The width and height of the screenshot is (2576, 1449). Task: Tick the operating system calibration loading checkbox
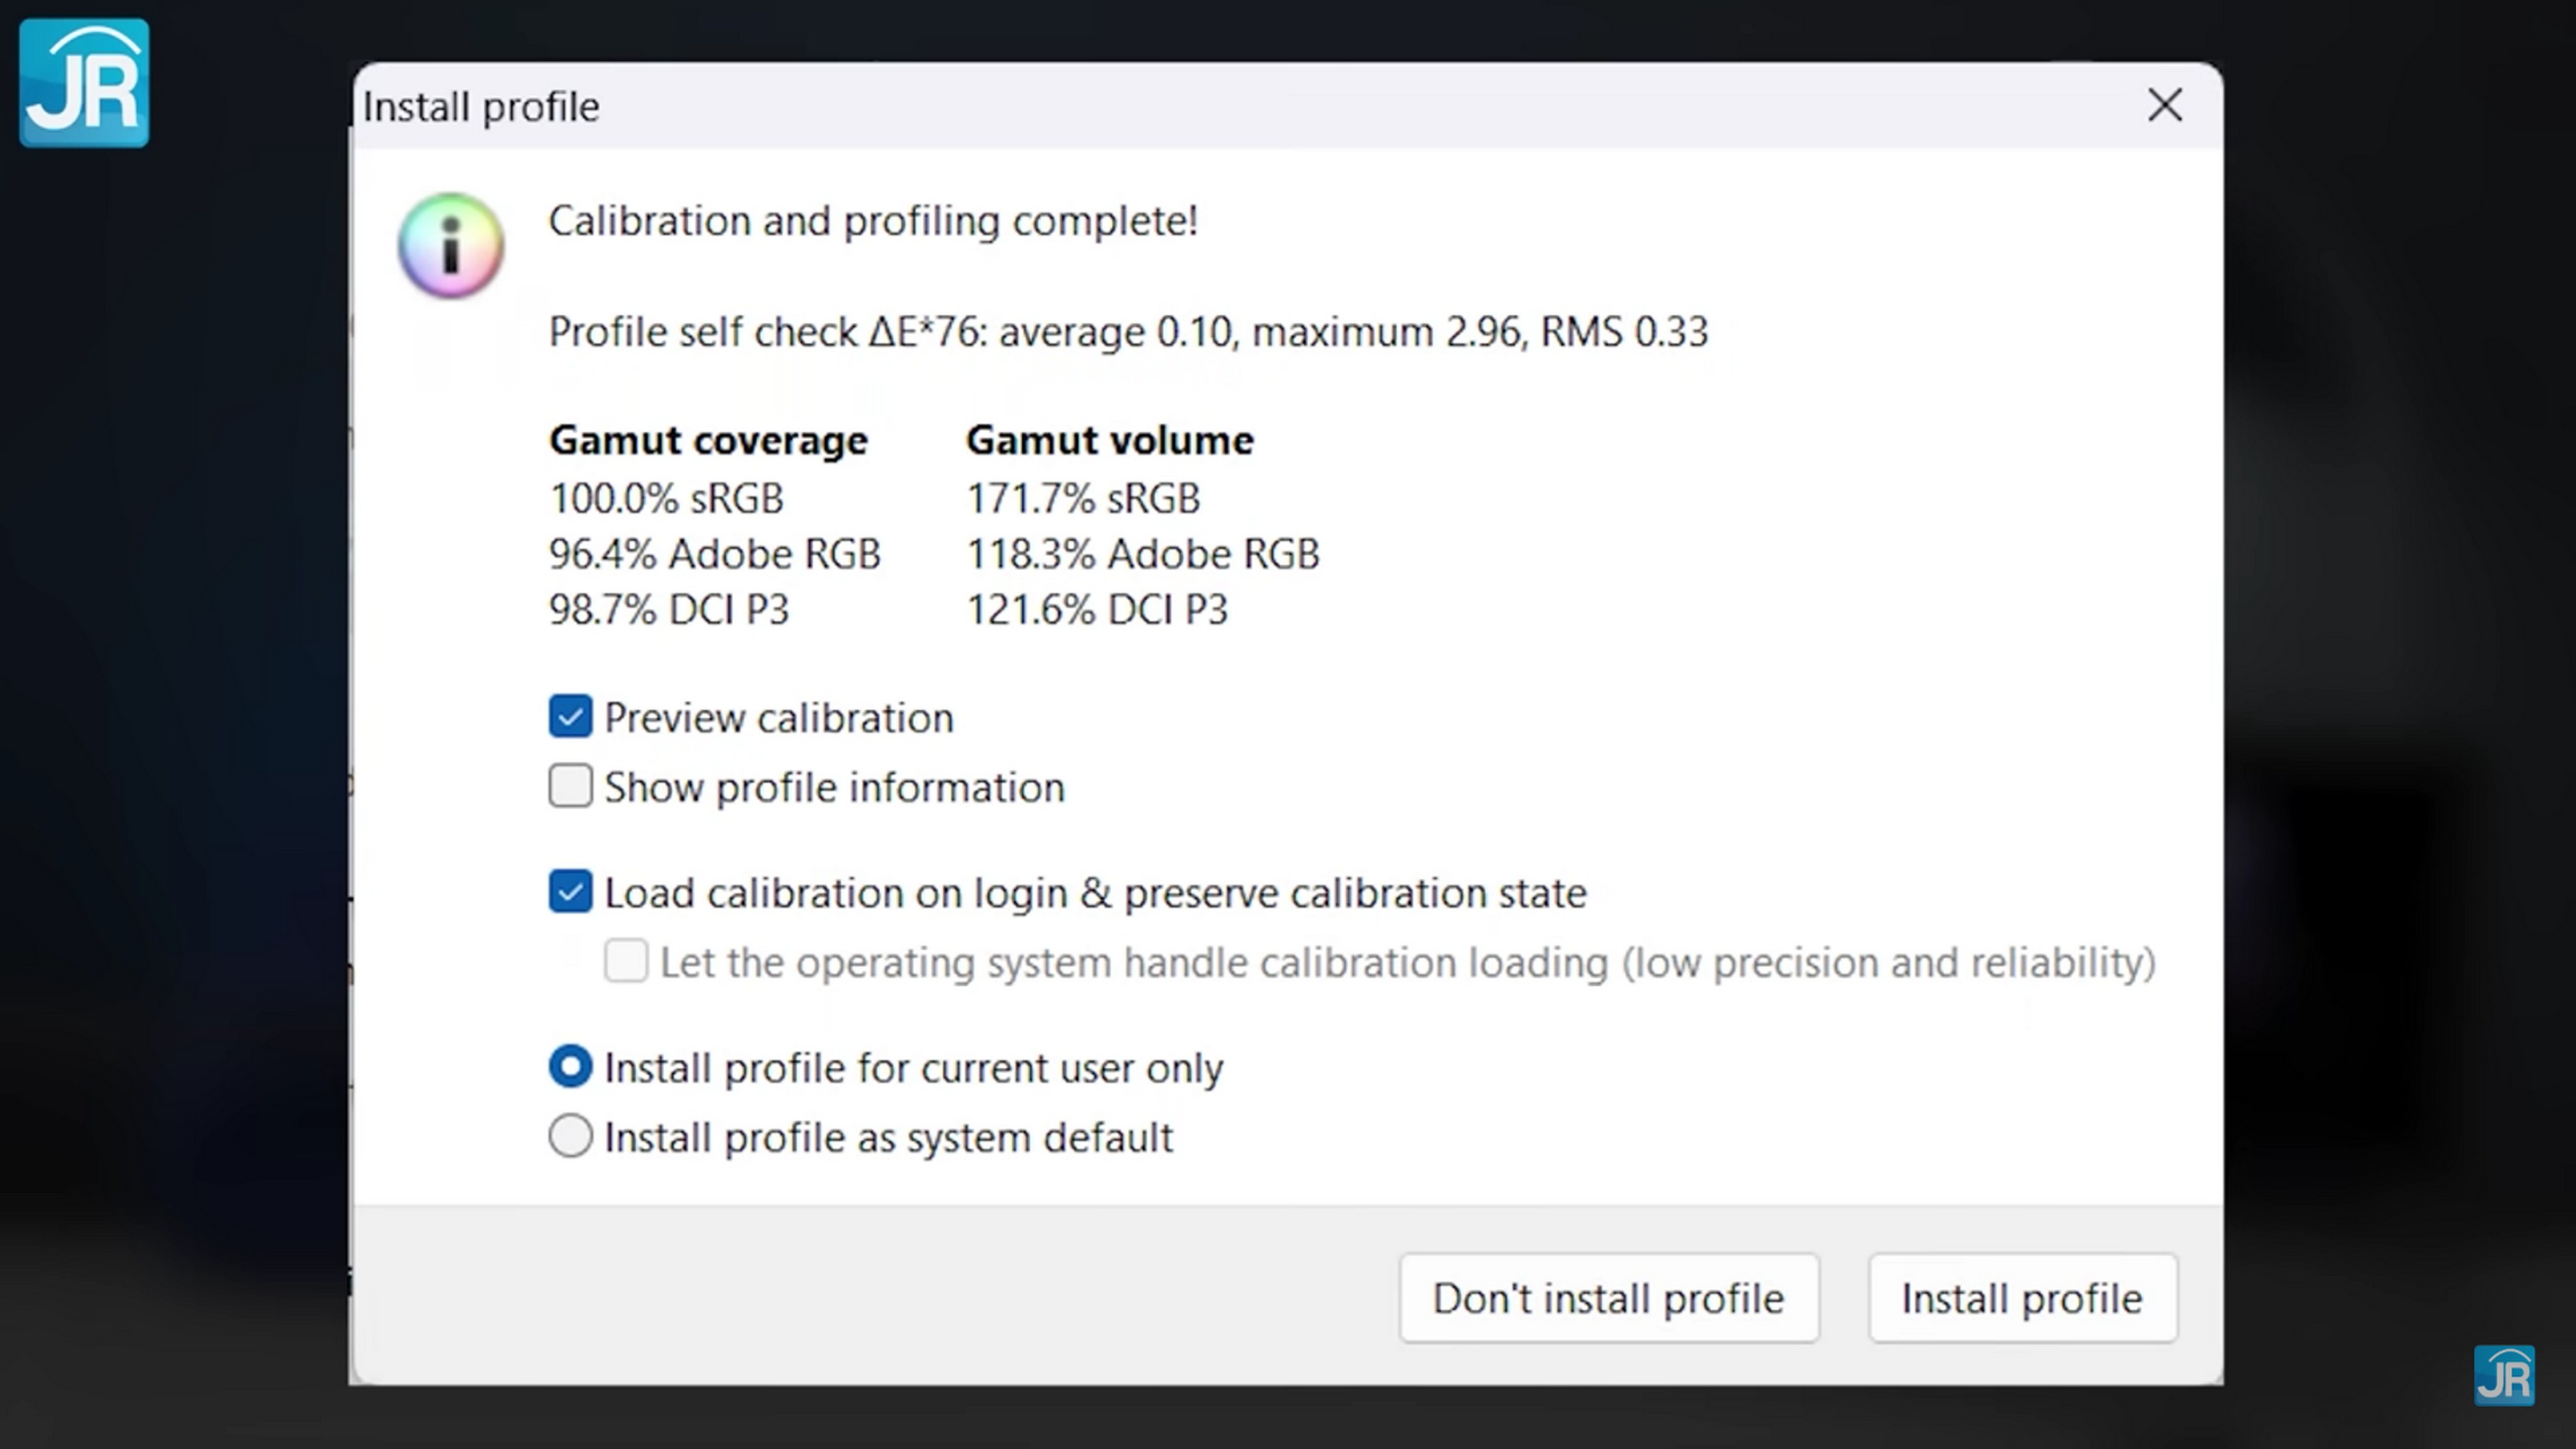[x=626, y=961]
